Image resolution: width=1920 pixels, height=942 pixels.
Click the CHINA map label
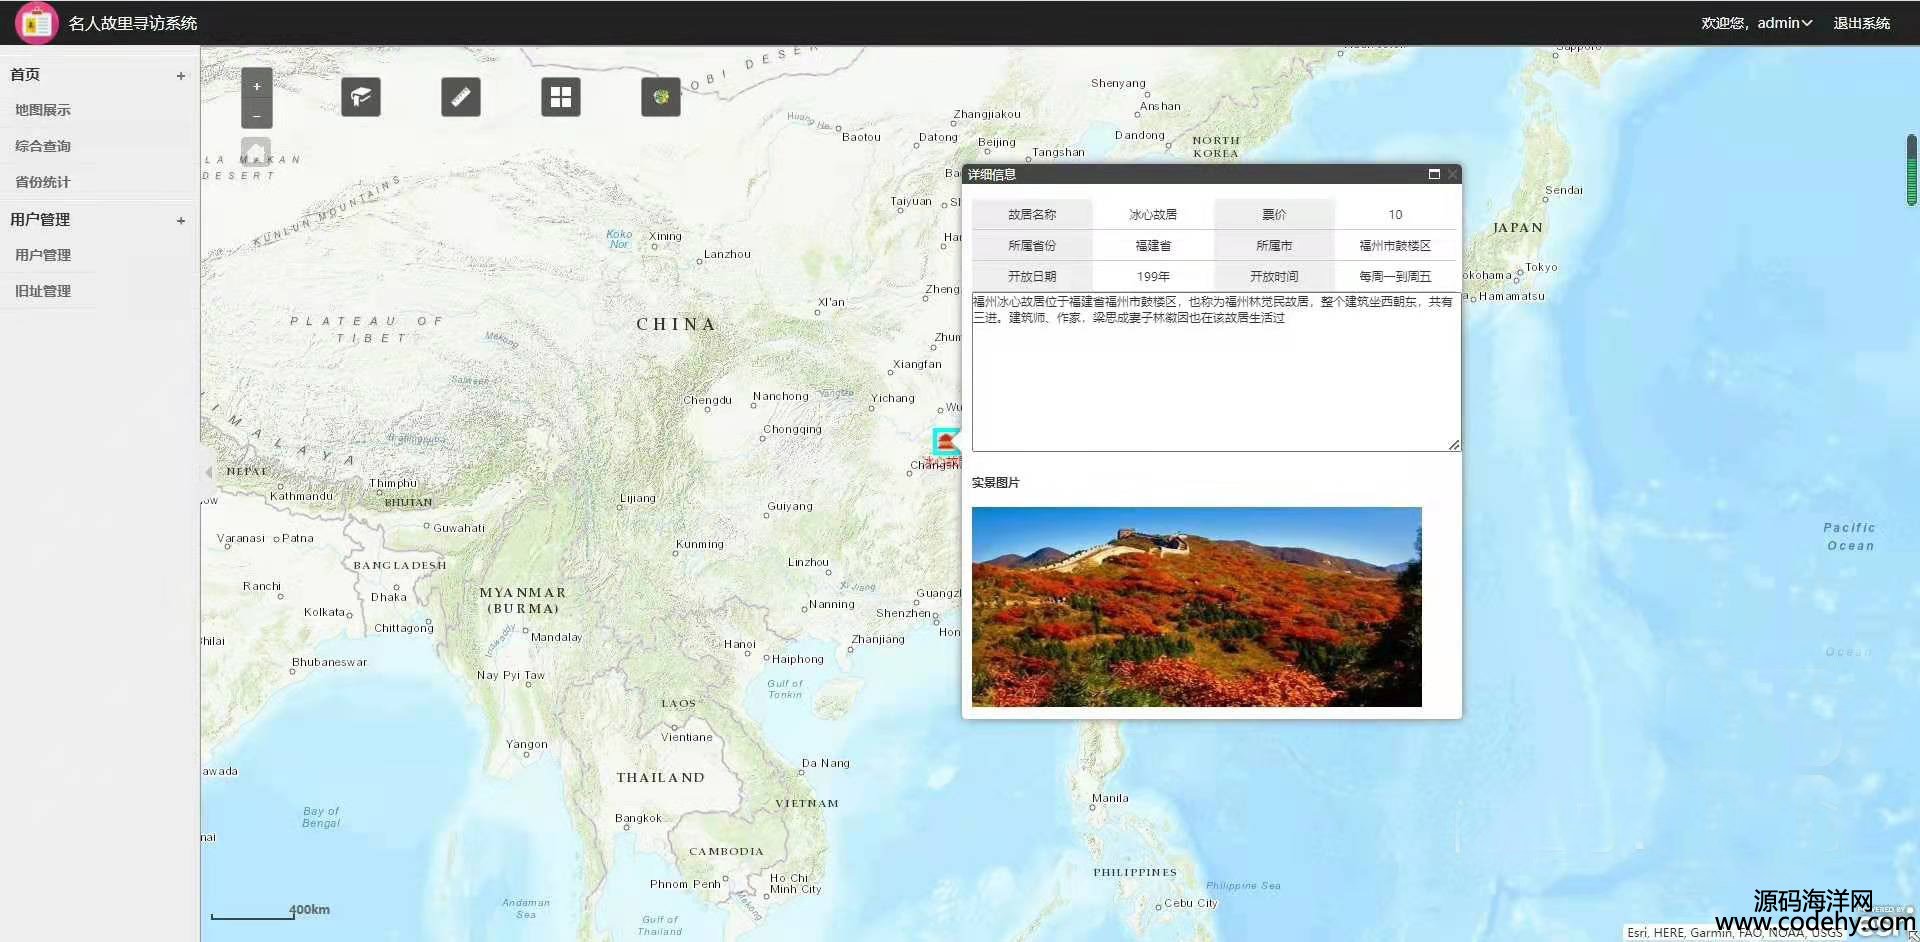click(676, 324)
